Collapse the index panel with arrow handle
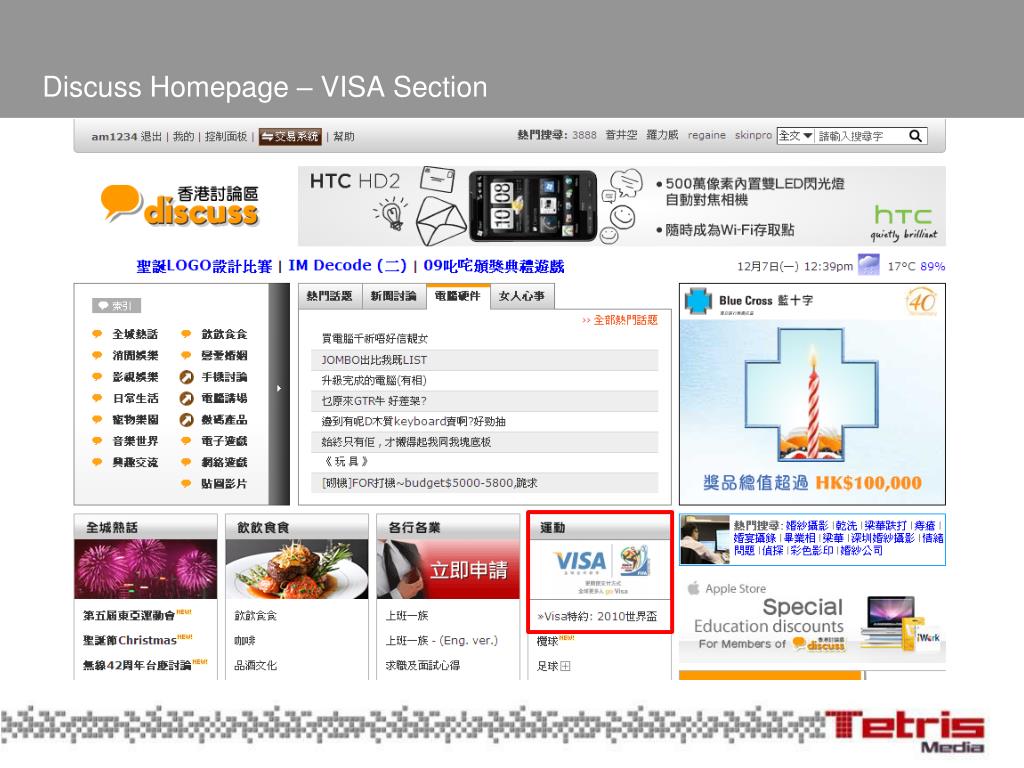This screenshot has width=1024, height=768. click(x=280, y=388)
